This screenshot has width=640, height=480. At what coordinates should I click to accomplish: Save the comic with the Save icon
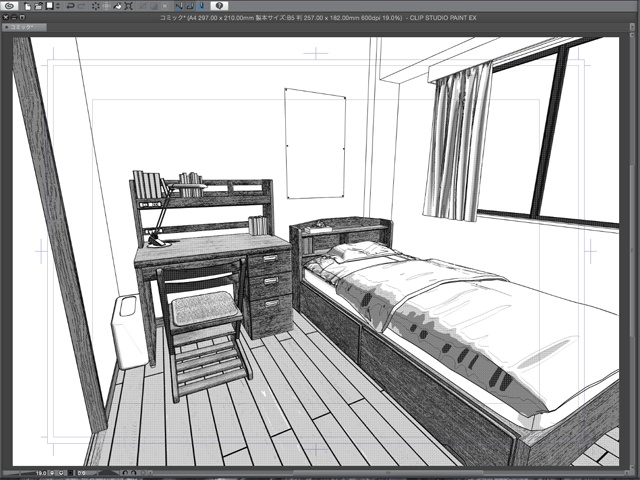50,6
